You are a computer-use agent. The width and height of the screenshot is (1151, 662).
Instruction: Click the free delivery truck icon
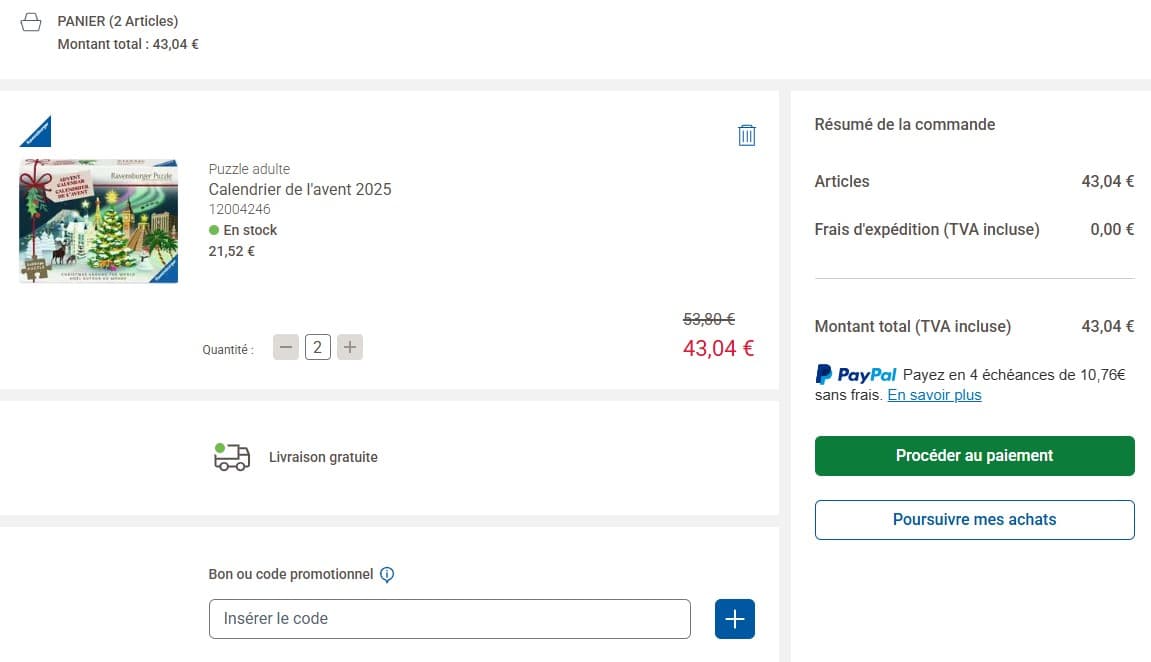(231, 457)
